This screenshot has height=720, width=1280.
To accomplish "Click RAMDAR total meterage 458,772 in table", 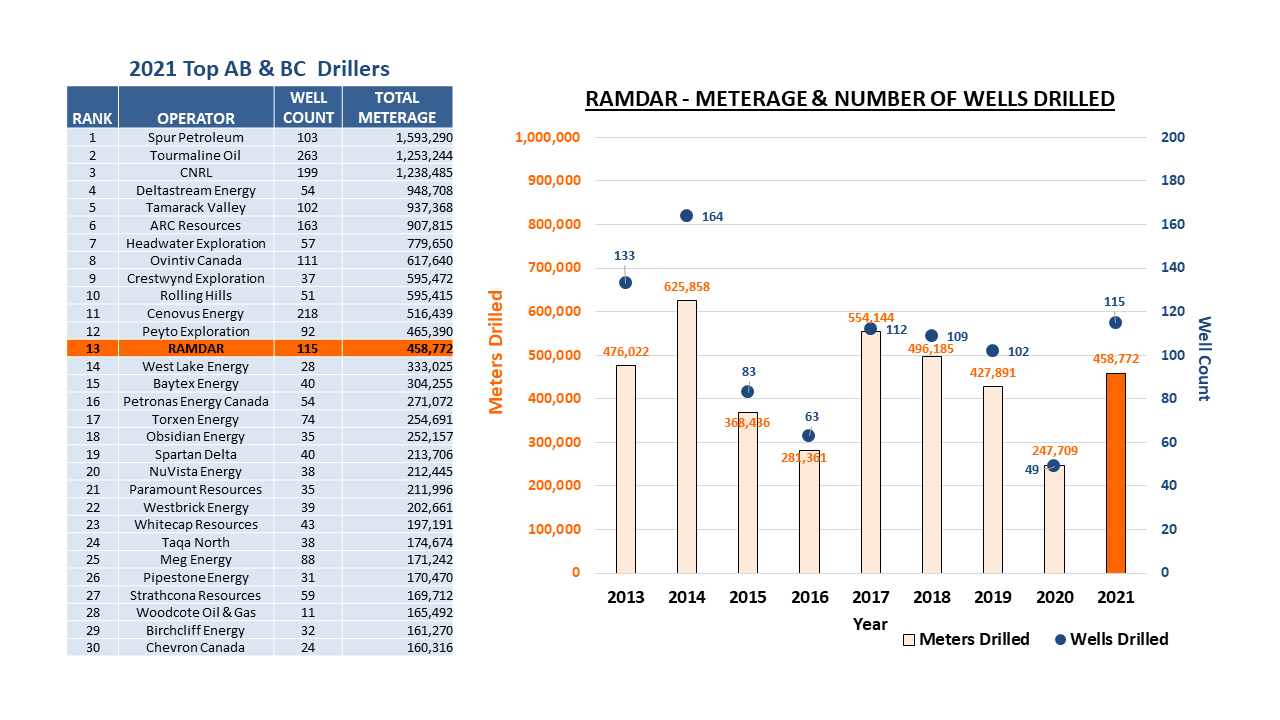I will pos(428,349).
